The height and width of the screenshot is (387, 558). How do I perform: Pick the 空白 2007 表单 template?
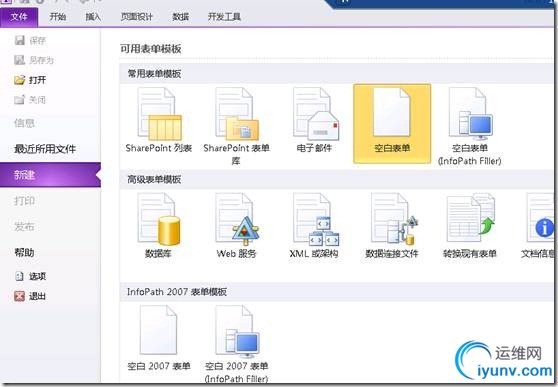159,338
